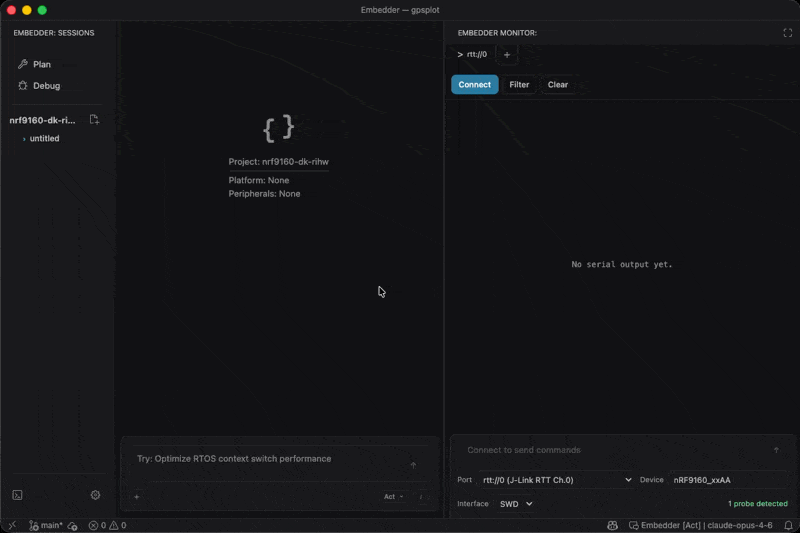Add attachment with chat plus icon
This screenshot has width=800, height=533.
tap(137, 497)
